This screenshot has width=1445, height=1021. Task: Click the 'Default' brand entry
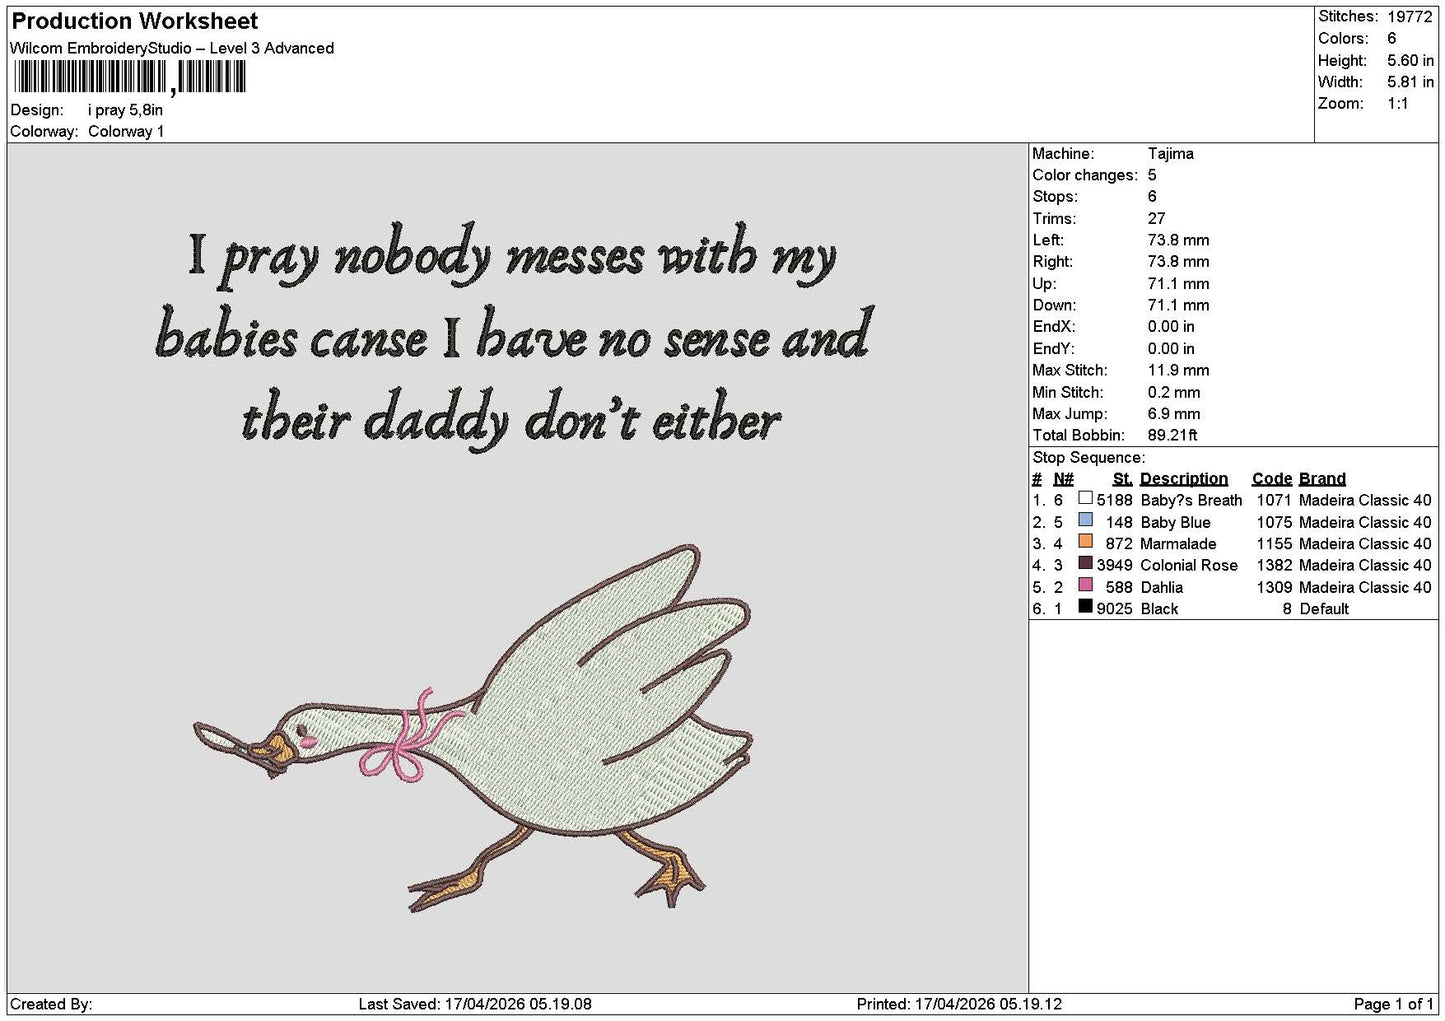[x=1324, y=609]
